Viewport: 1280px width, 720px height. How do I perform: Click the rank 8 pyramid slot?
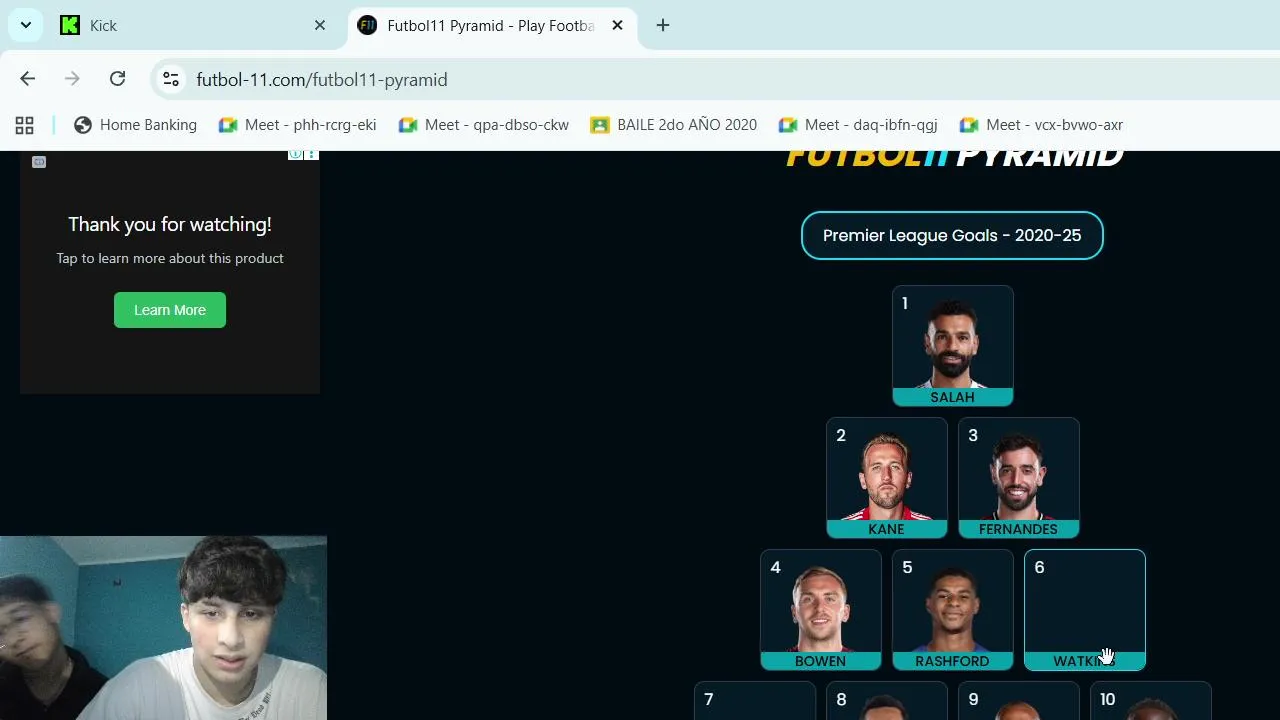click(x=887, y=701)
